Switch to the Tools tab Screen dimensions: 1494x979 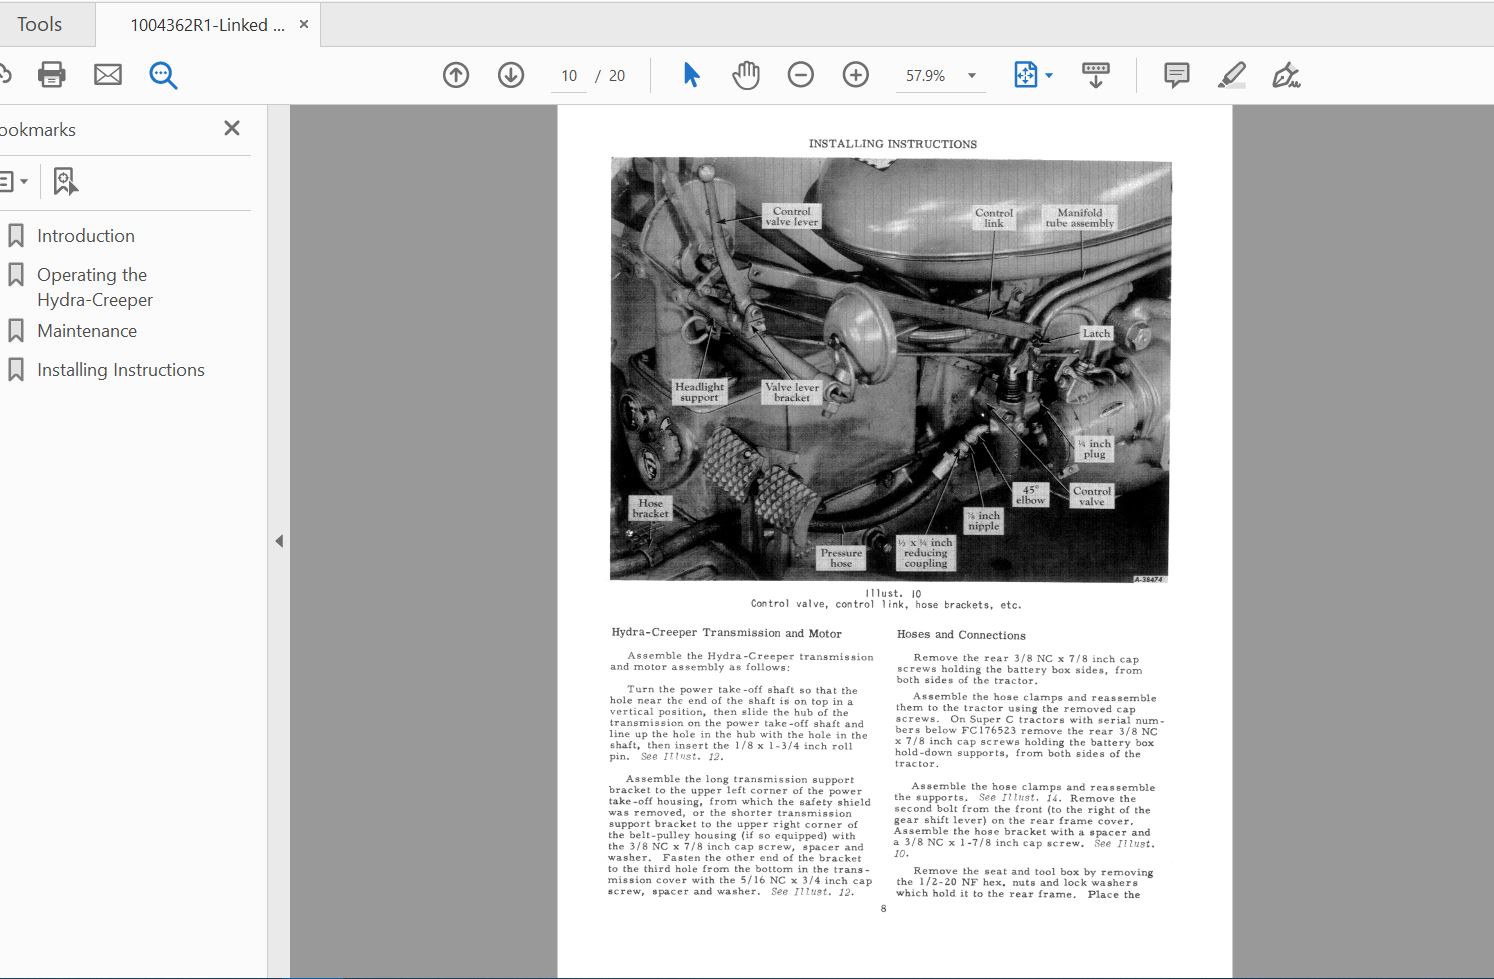pos(40,25)
